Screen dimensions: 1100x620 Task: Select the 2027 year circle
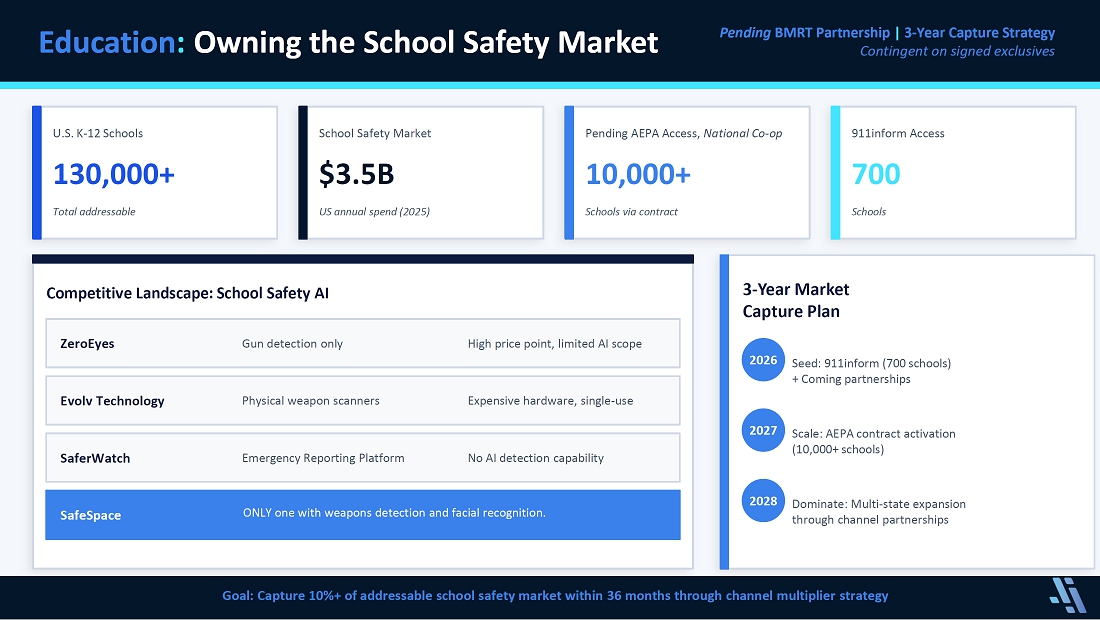tap(763, 430)
